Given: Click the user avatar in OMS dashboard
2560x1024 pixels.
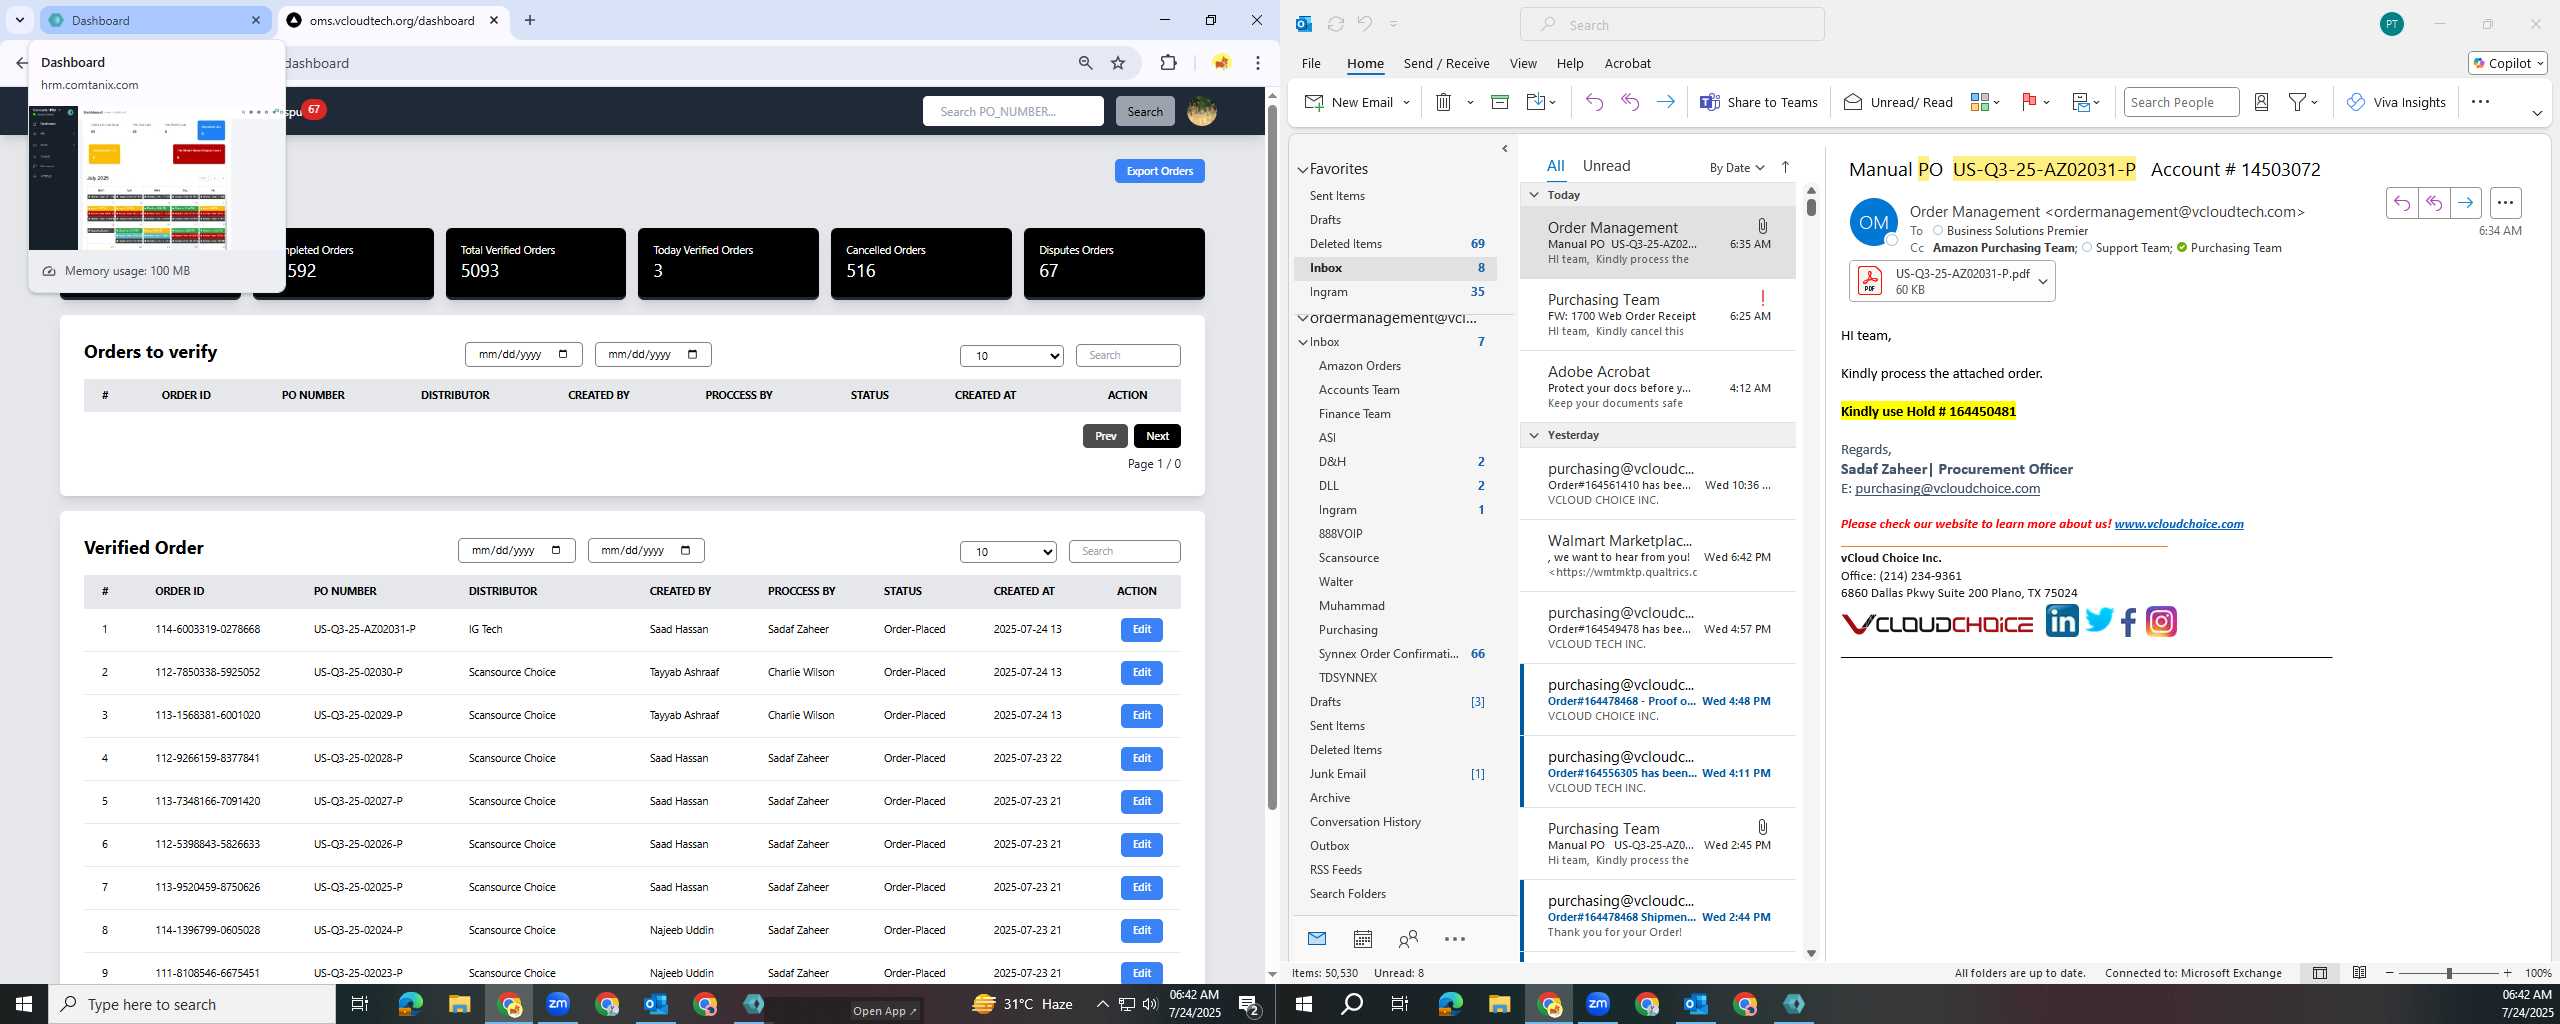Looking at the screenshot, I should coord(1201,111).
